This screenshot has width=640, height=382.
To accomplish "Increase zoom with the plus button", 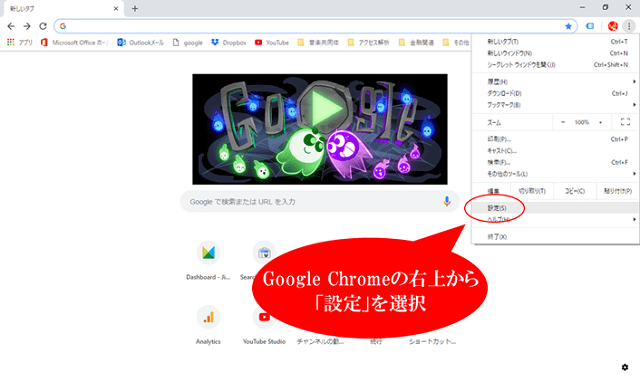I will 600,122.
